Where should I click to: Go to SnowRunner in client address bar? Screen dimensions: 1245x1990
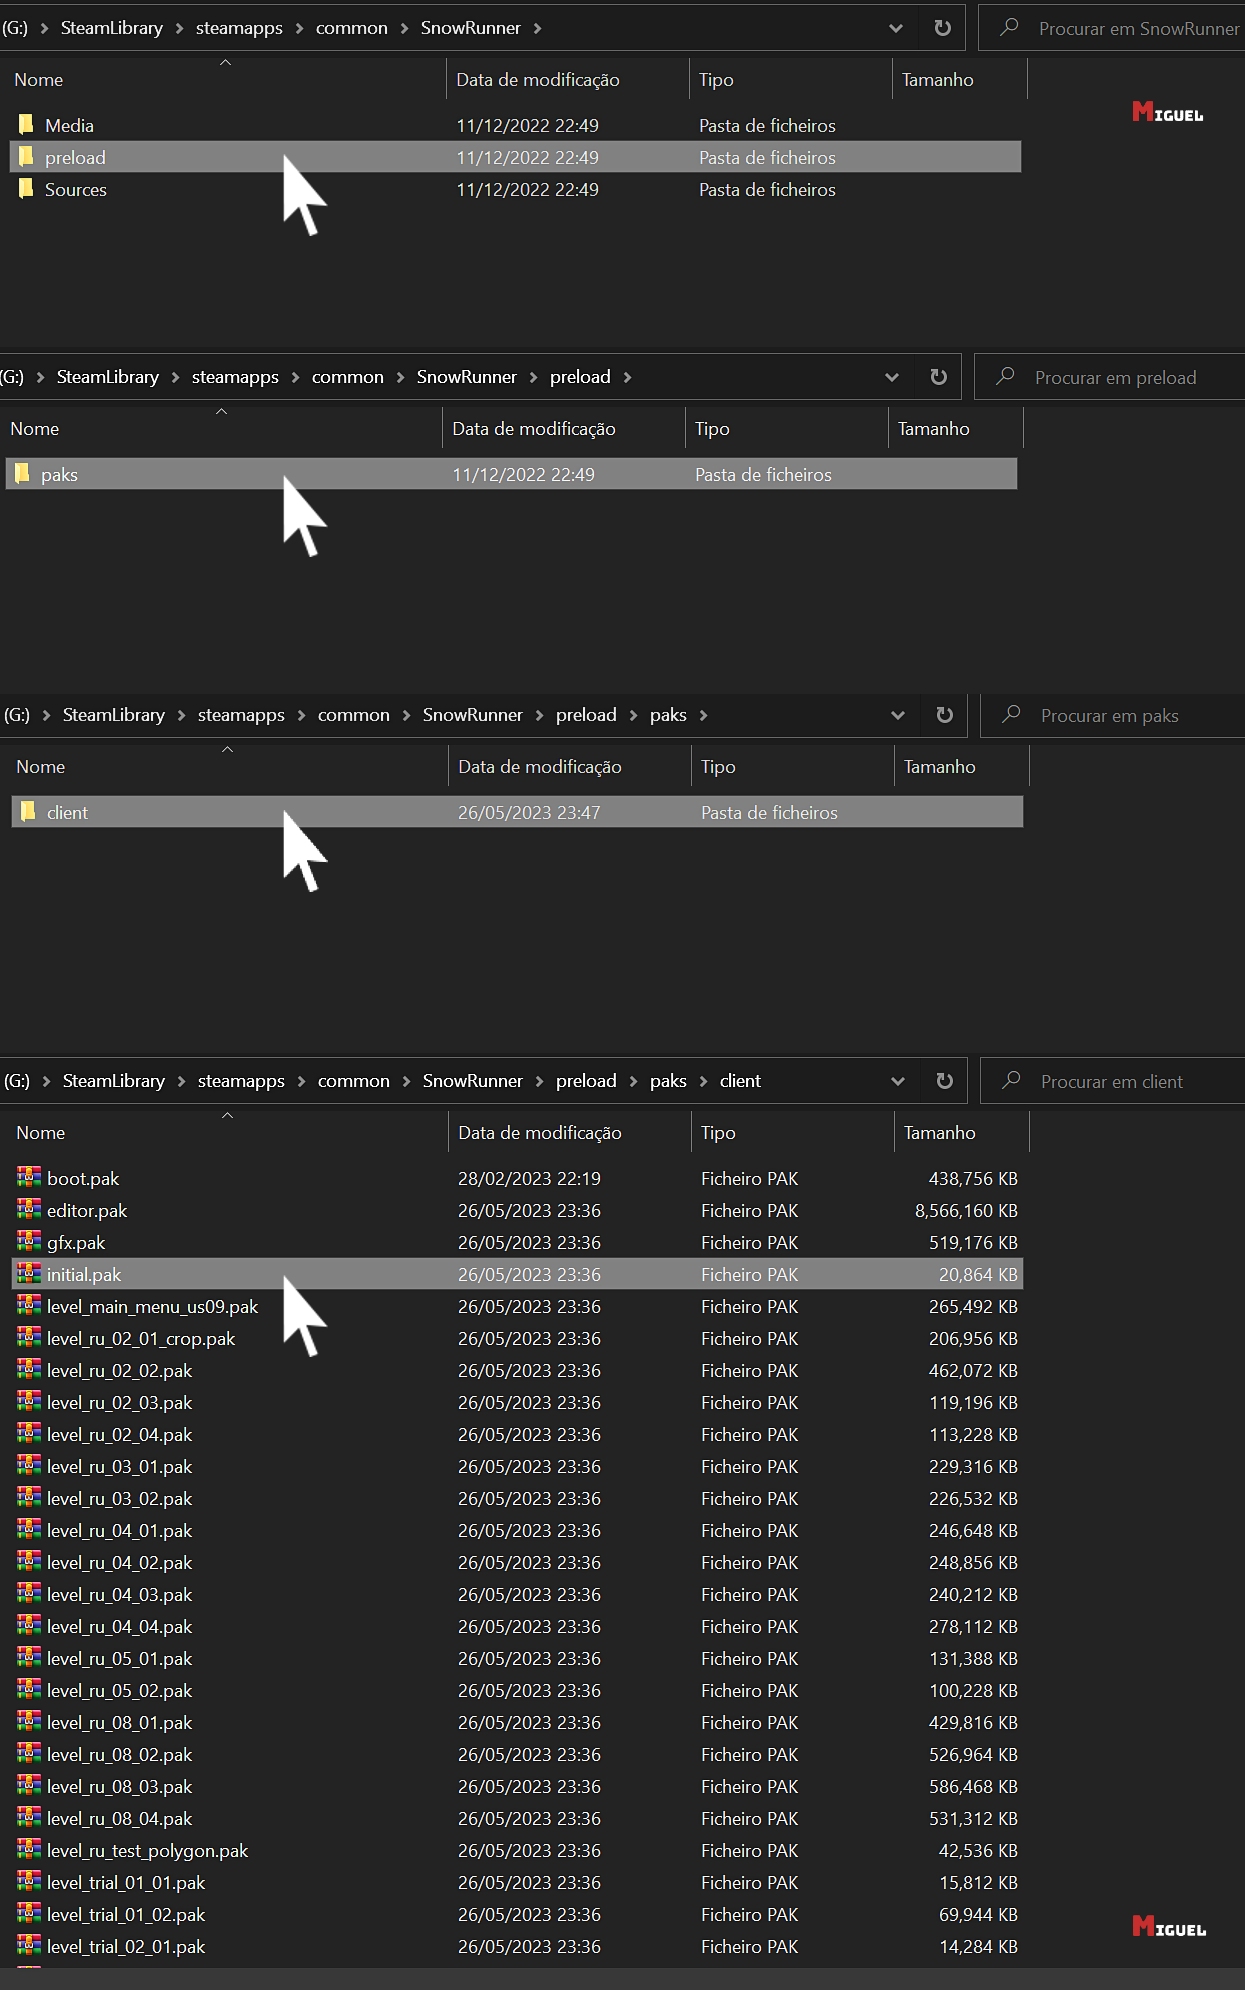[473, 1081]
